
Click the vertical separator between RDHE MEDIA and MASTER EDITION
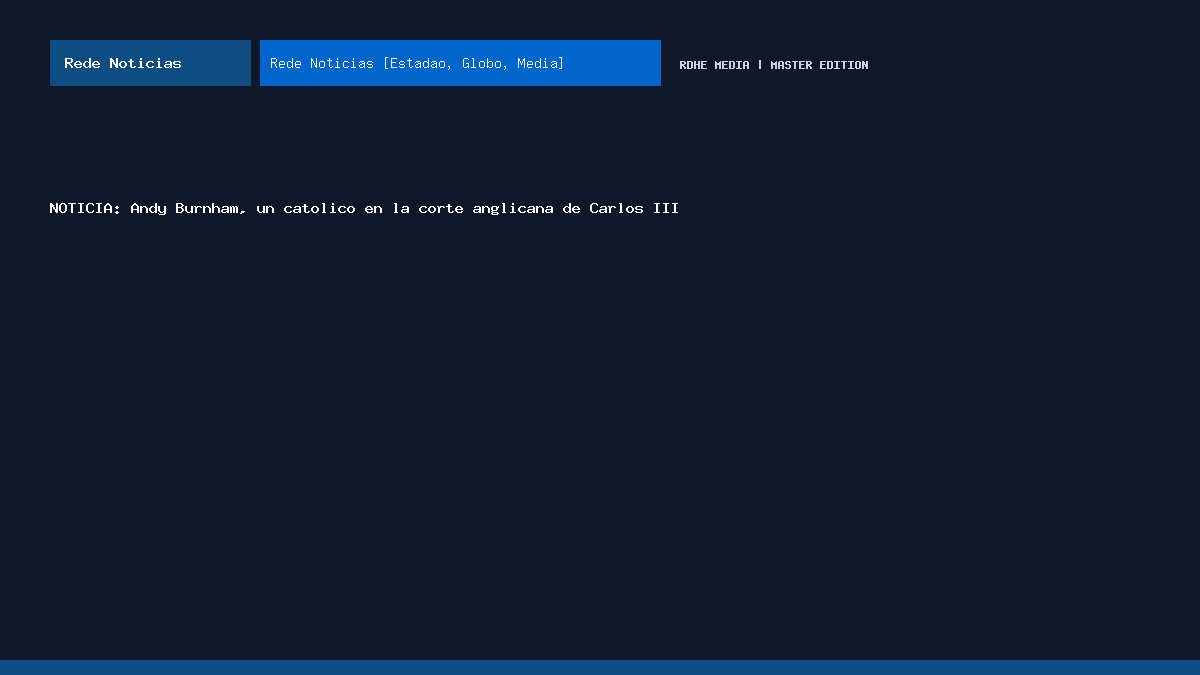(760, 65)
